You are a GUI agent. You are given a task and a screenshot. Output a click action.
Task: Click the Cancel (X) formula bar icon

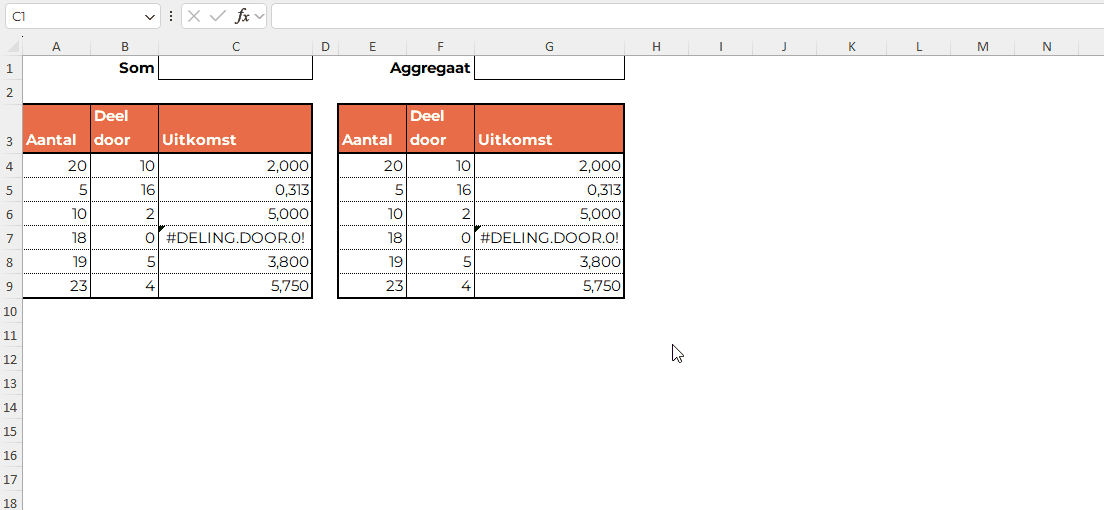click(x=194, y=16)
